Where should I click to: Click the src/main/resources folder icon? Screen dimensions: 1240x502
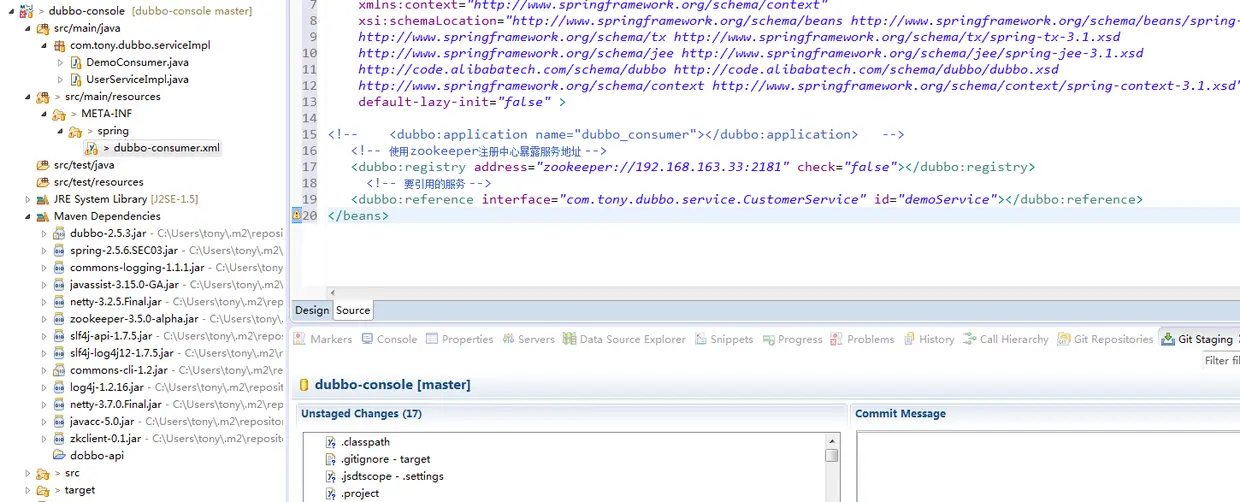click(x=43, y=97)
